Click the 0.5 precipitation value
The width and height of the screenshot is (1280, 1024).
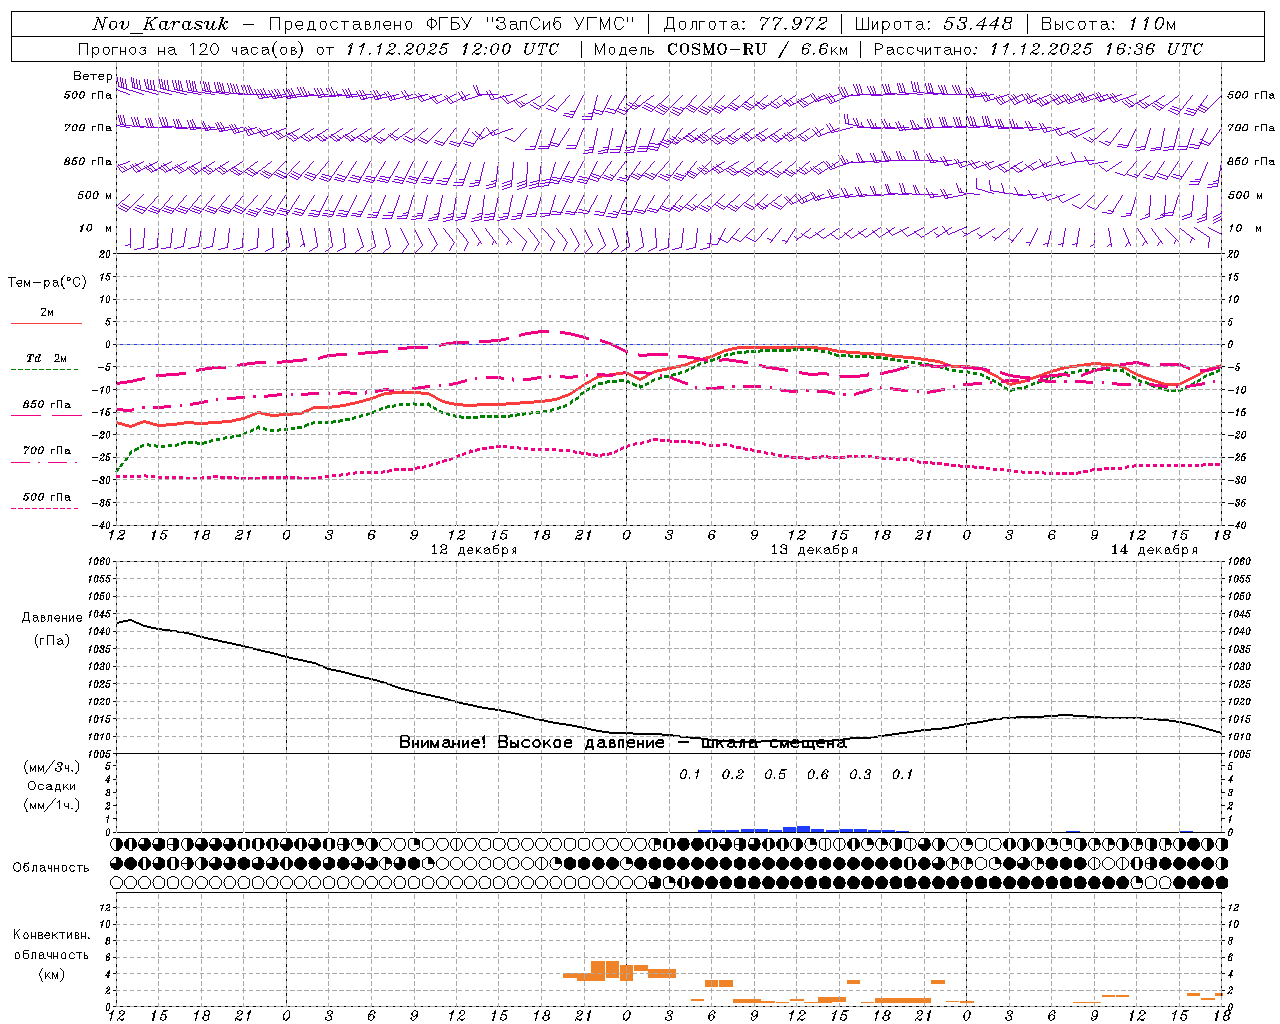click(775, 775)
